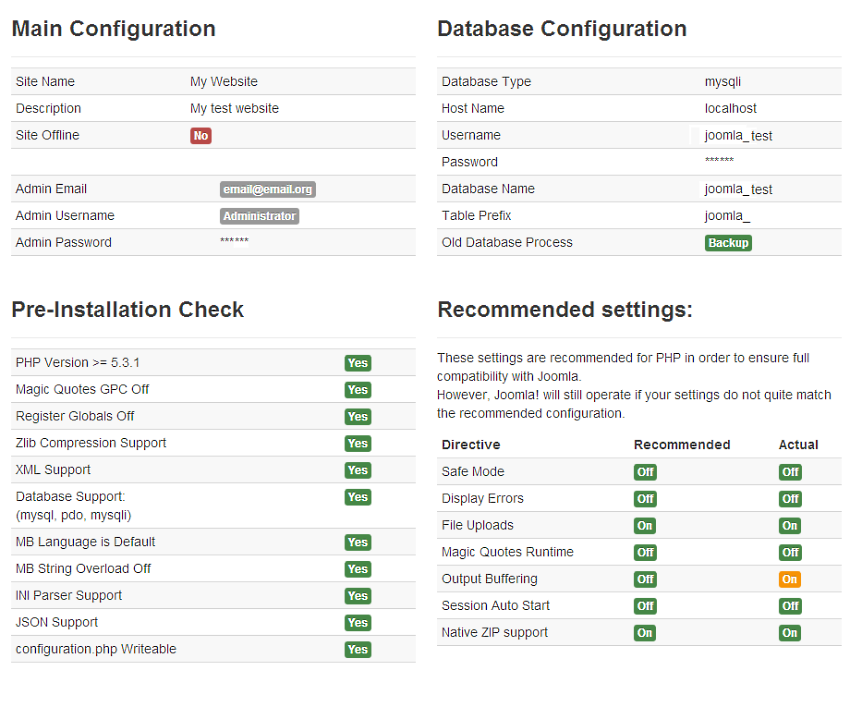Screen dimensions: 850x707
Task: Click the localhost host name value
Action: tap(730, 109)
